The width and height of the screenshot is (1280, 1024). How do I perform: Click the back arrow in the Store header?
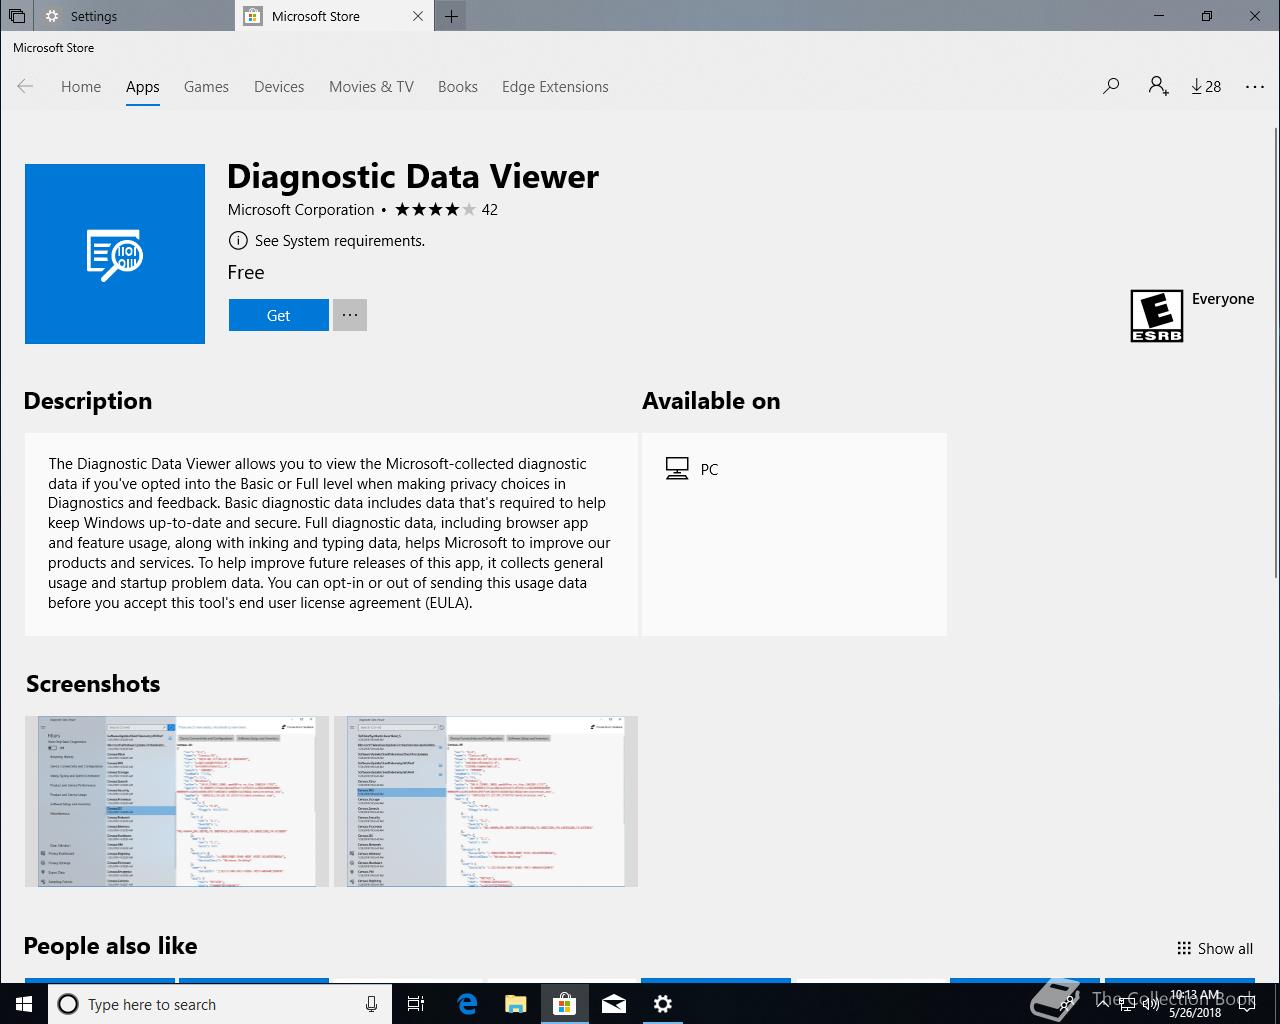coord(25,87)
